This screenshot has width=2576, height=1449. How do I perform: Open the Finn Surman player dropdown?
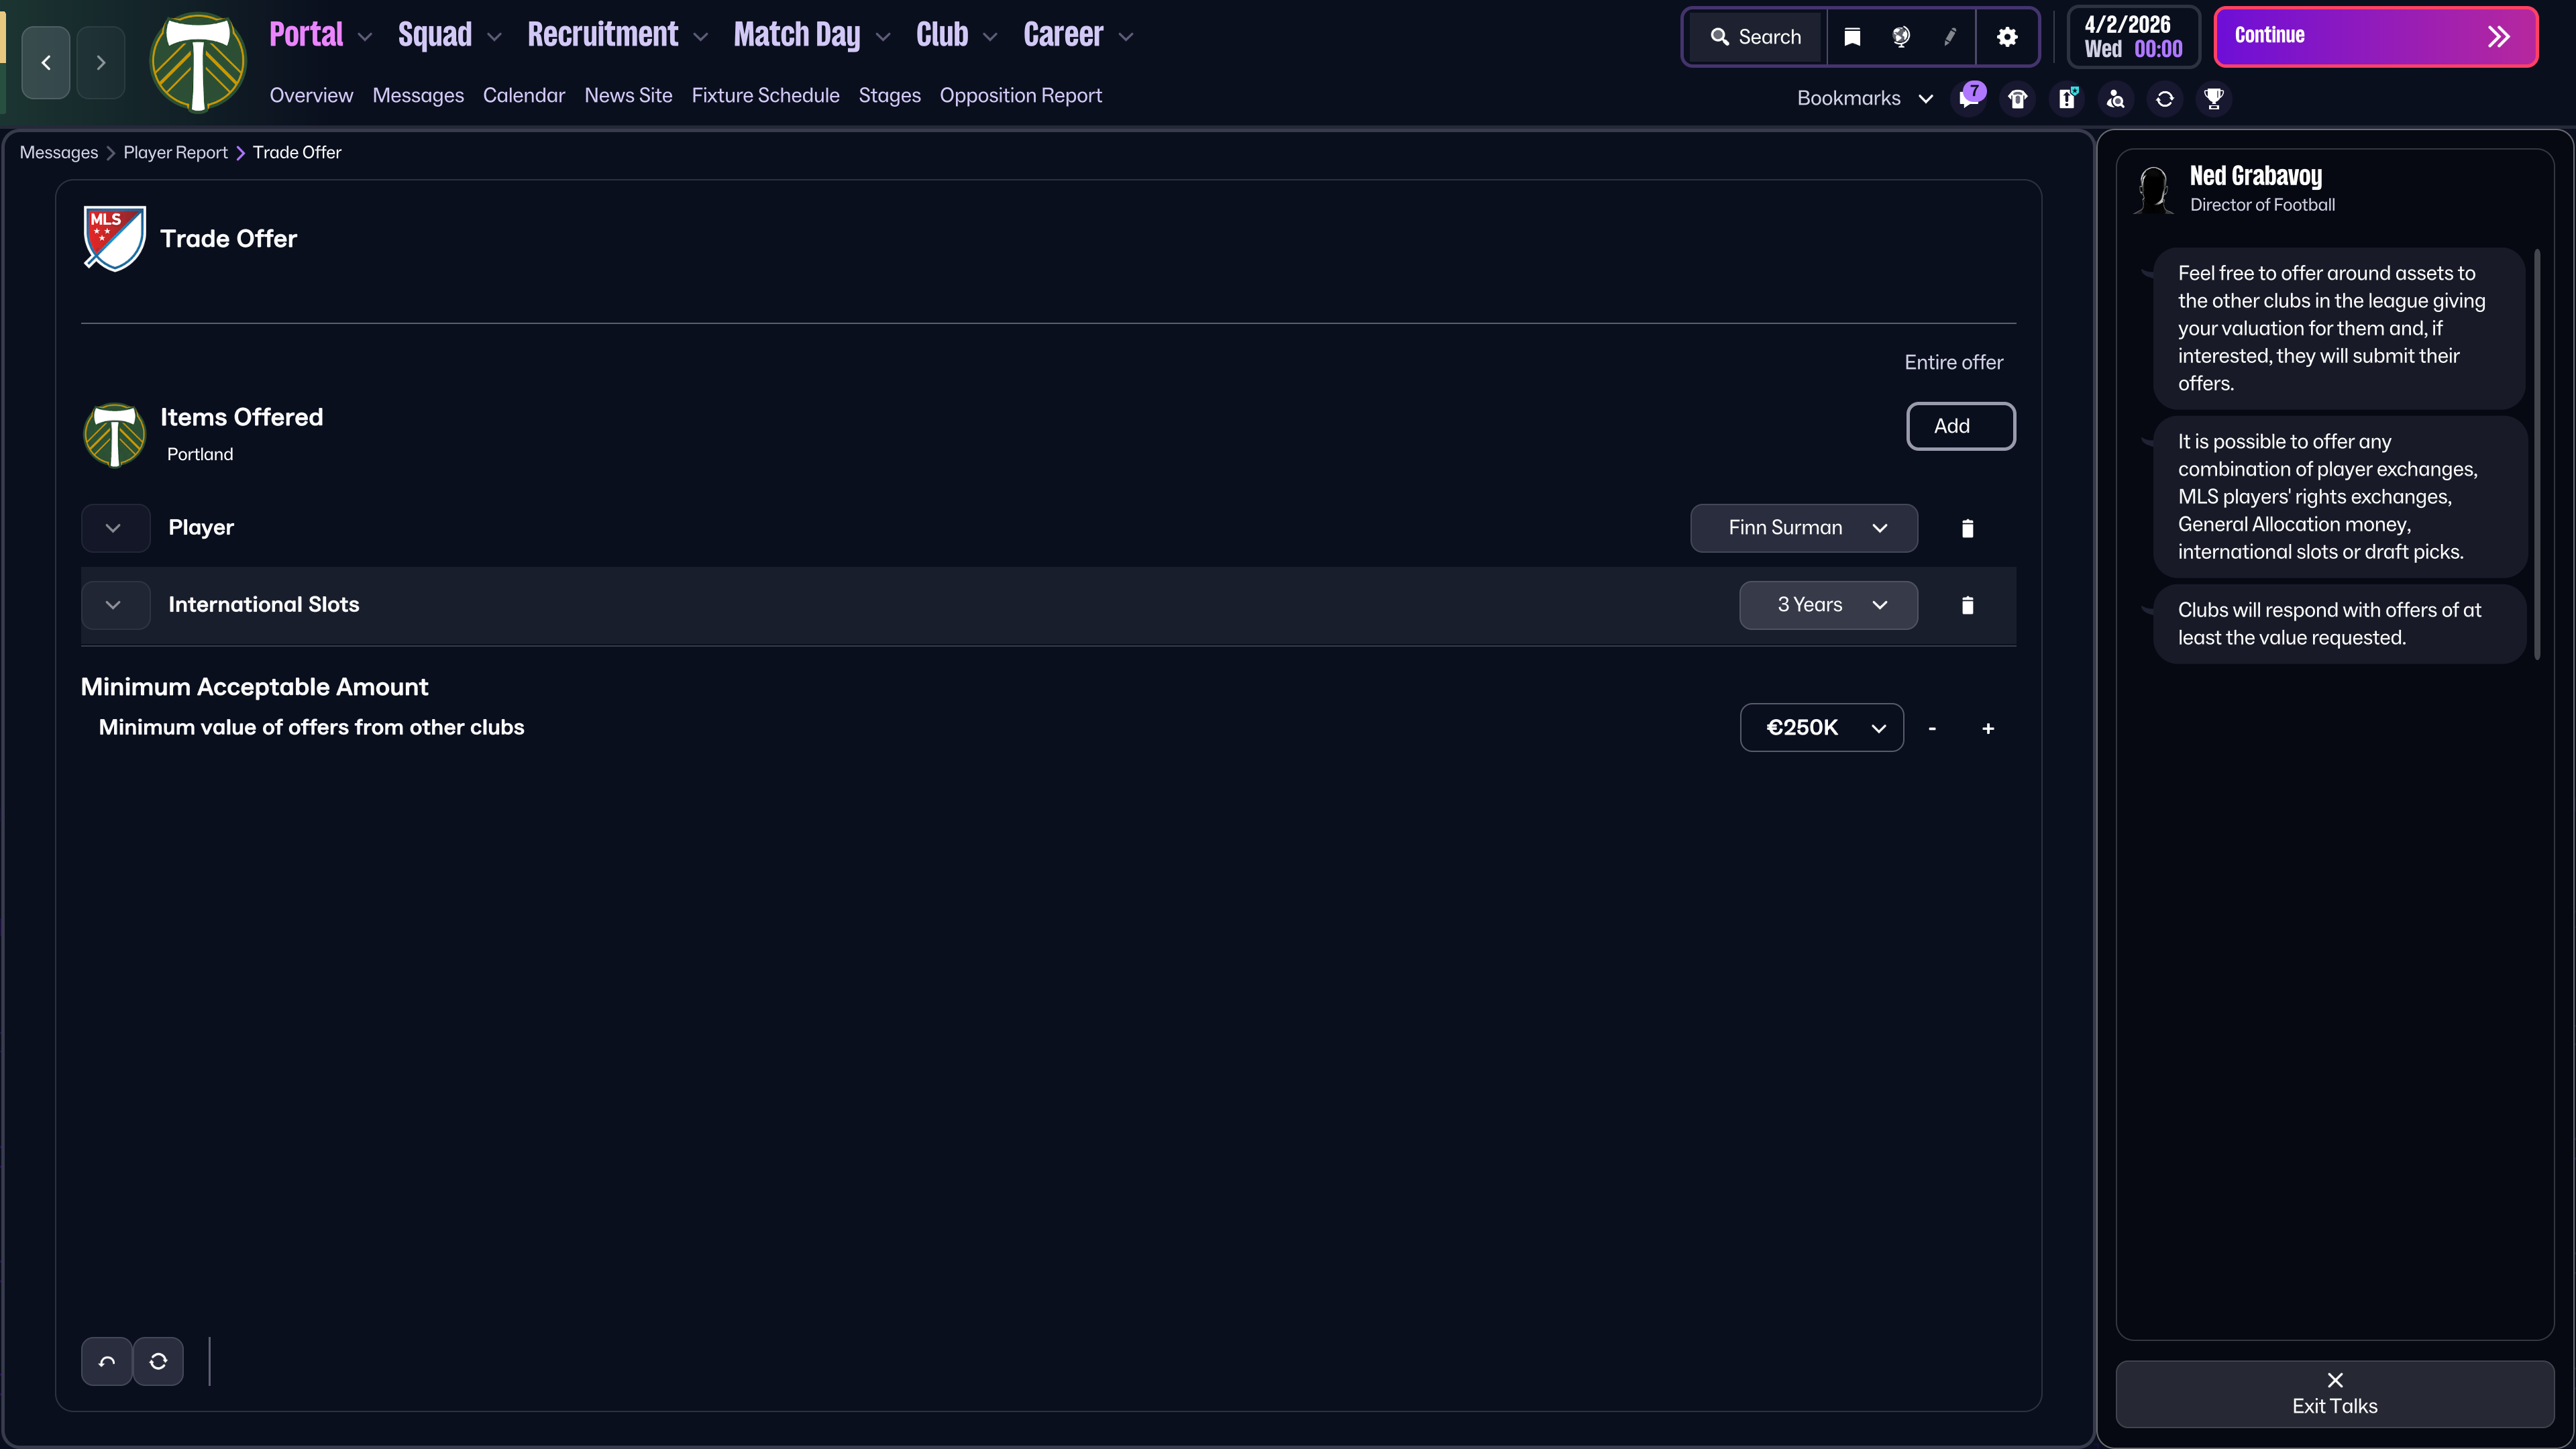(1803, 528)
